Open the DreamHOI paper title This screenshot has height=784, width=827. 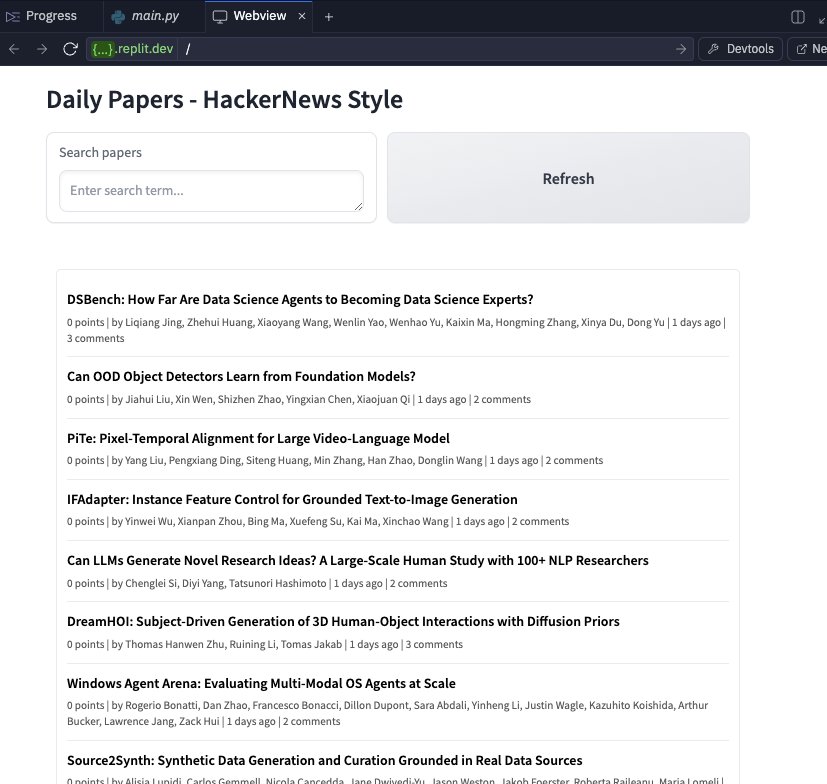343,622
